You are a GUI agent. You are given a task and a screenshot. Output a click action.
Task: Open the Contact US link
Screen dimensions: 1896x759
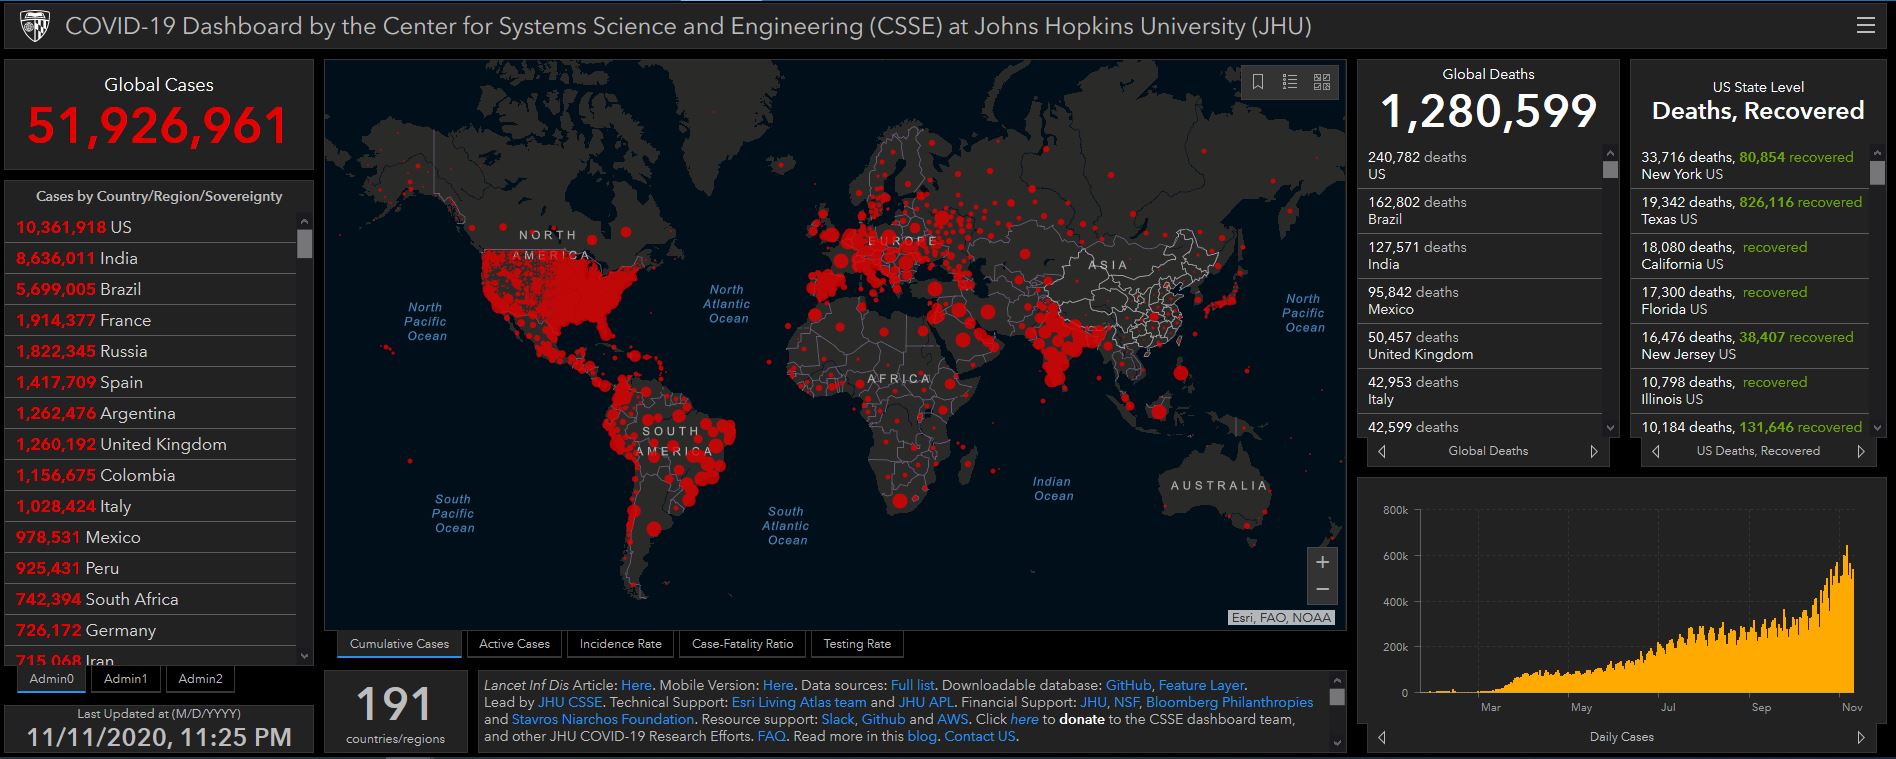click(x=980, y=736)
